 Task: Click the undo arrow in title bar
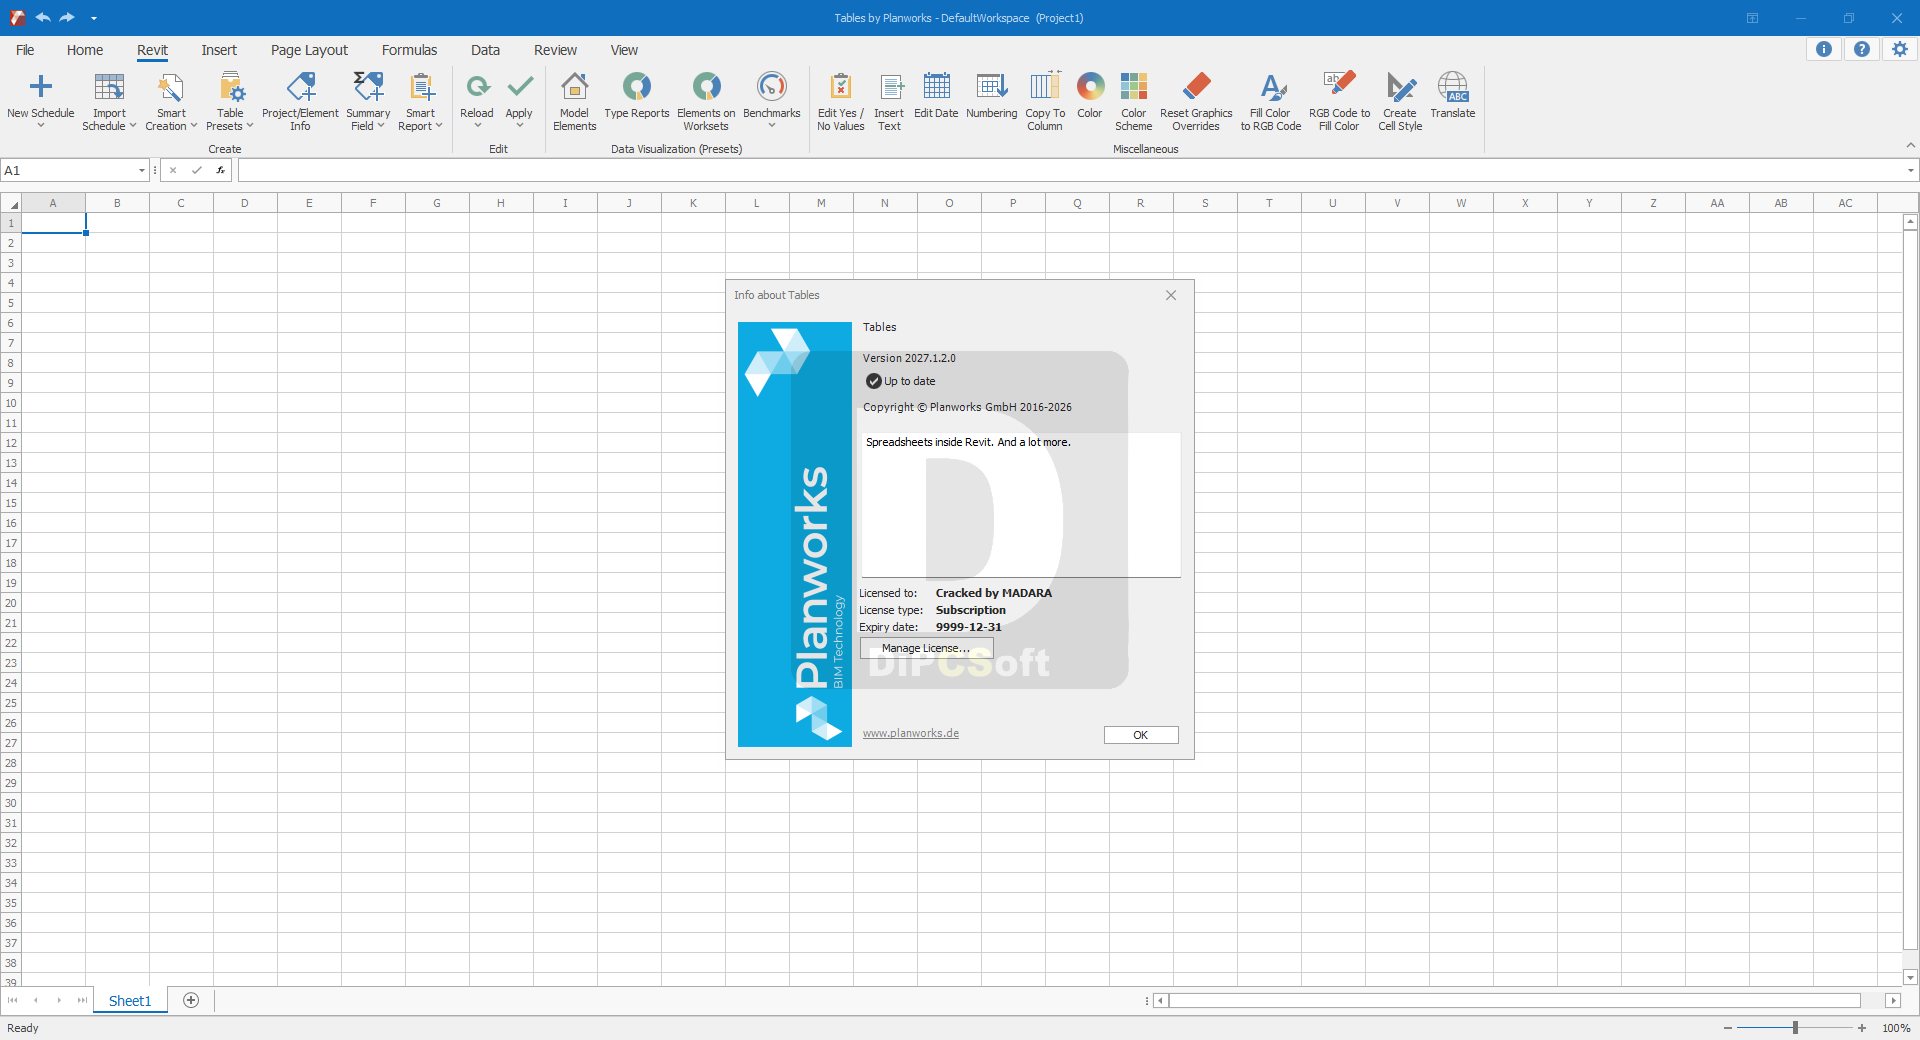coord(43,17)
